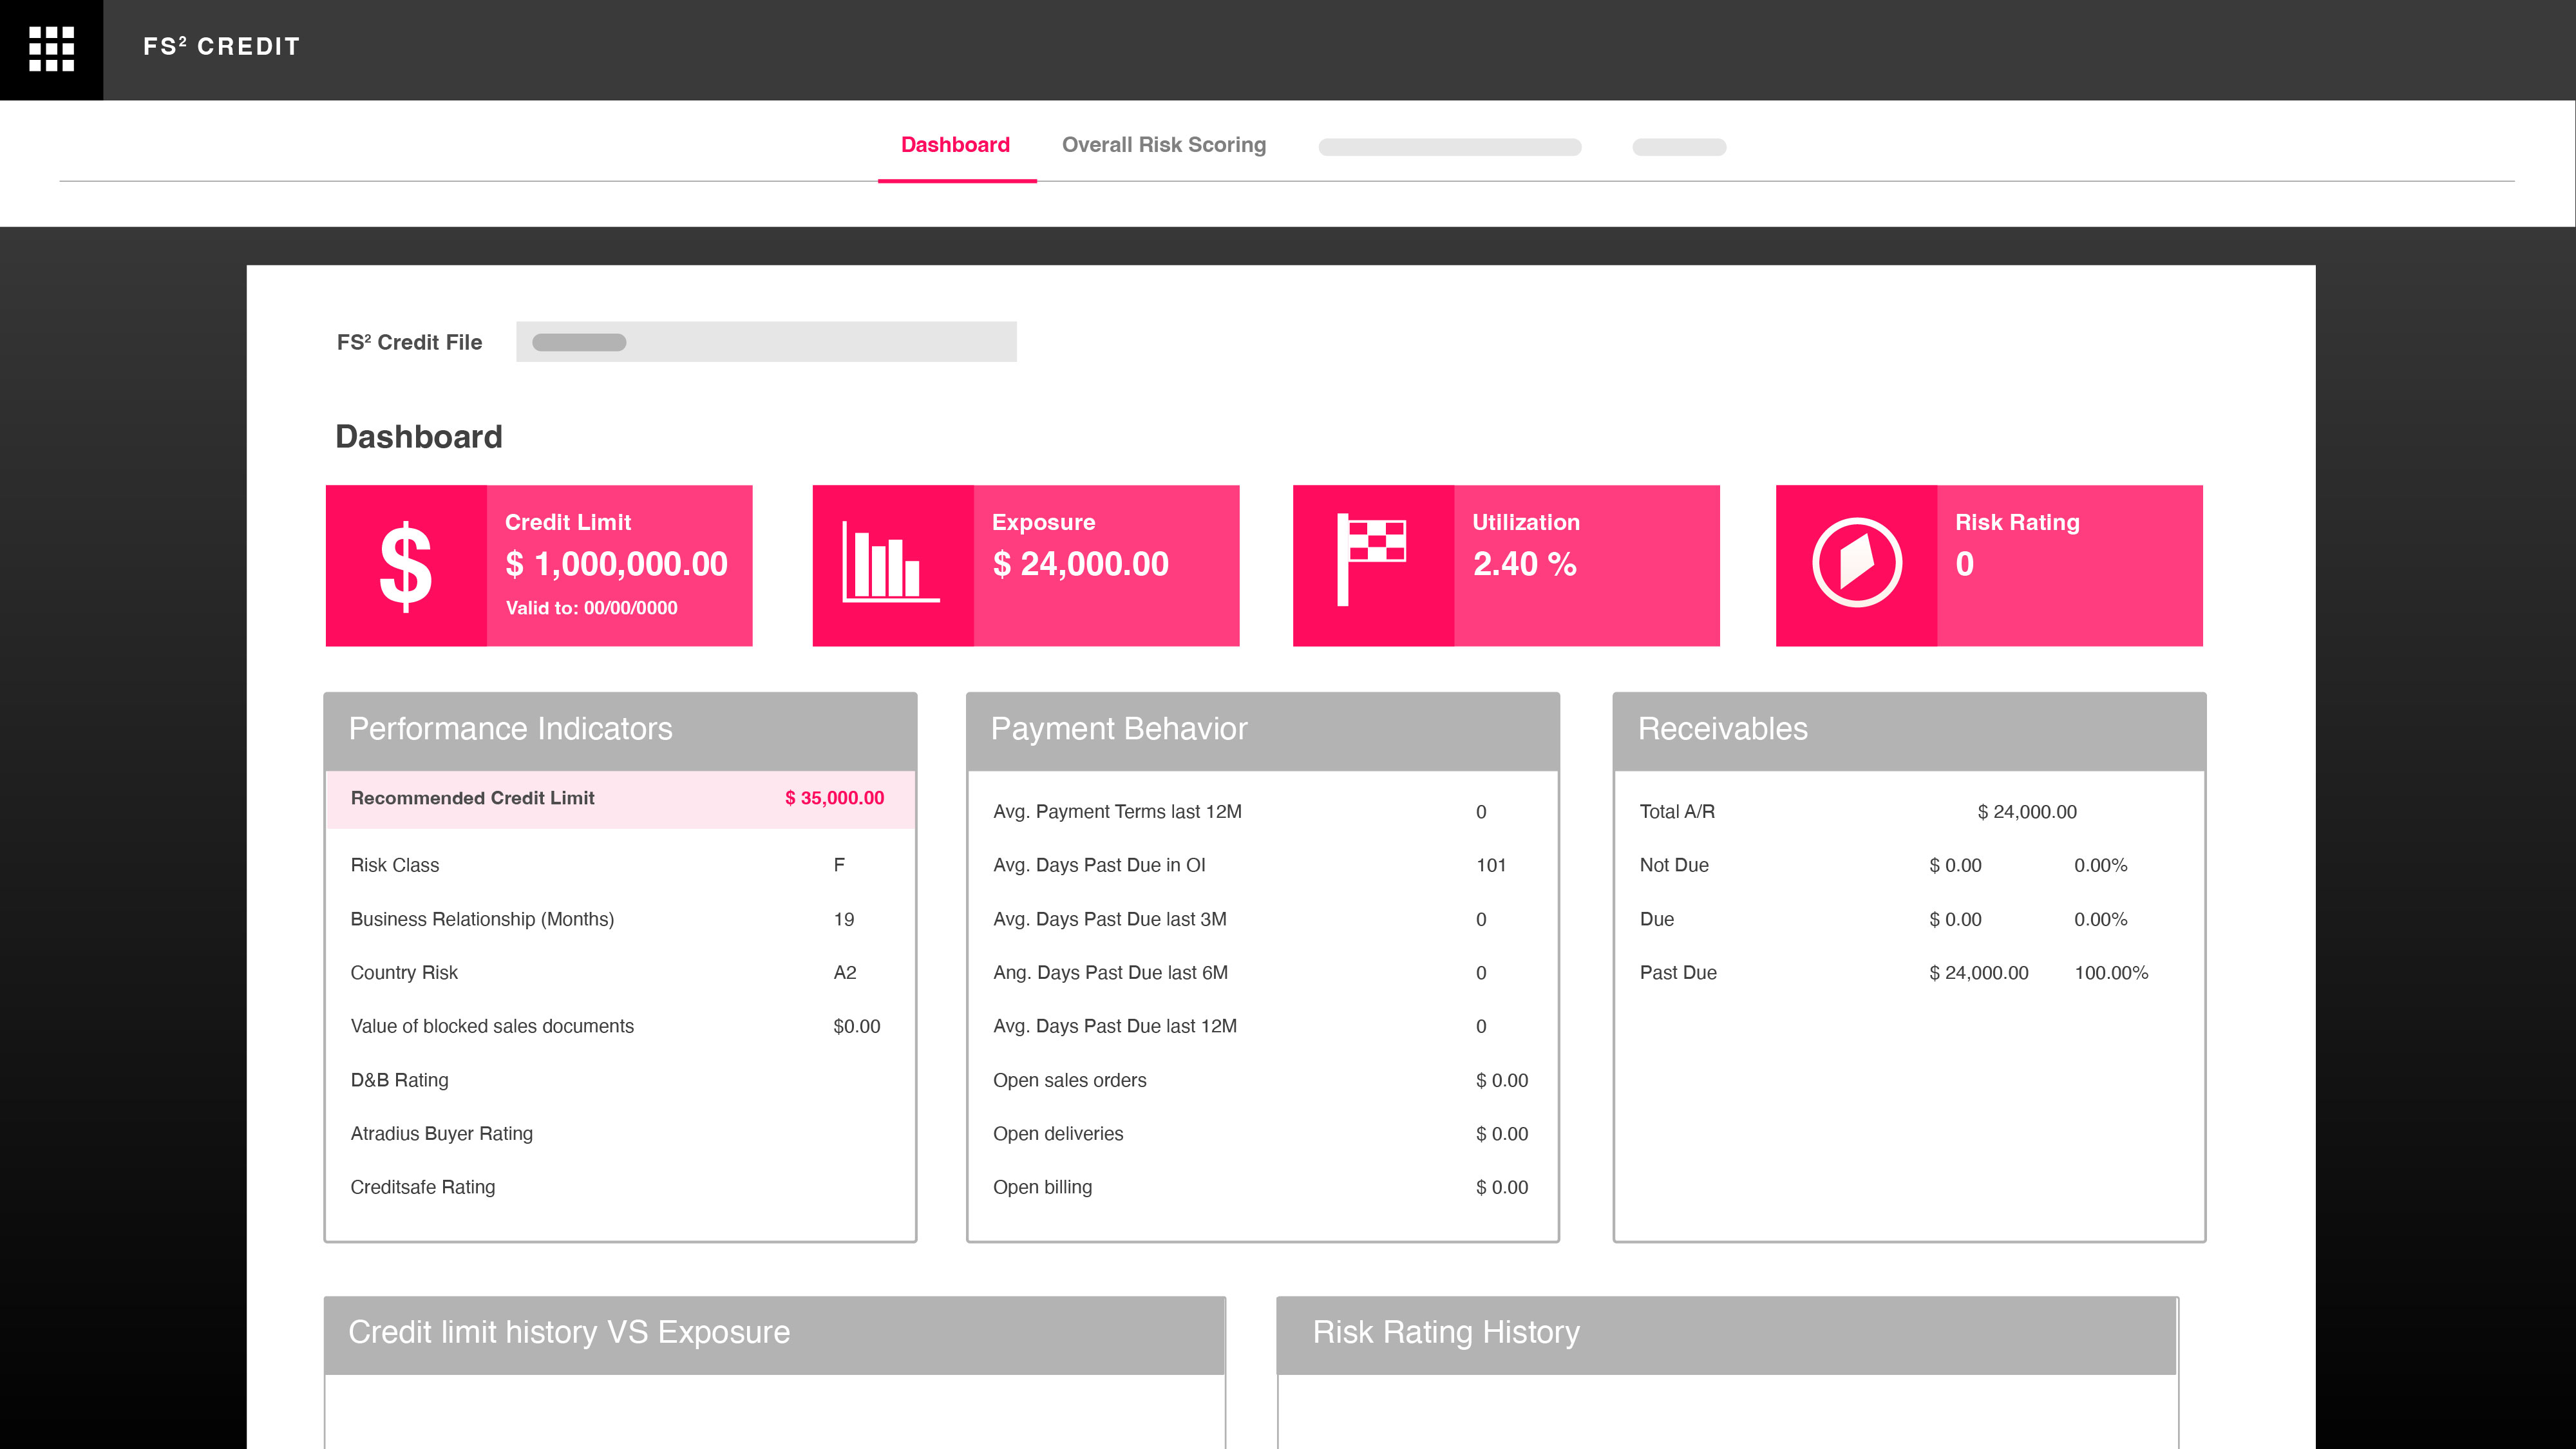
Task: Click the dollar sign Credit Limit icon
Action: [406, 566]
